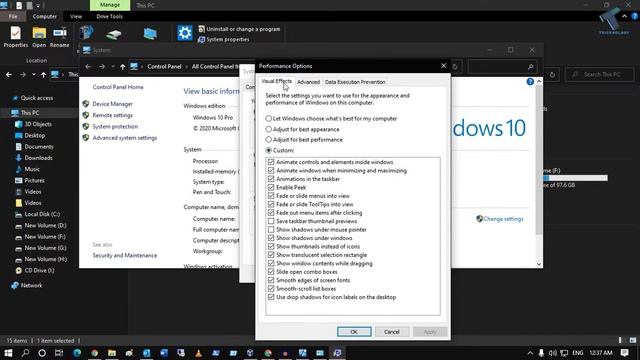Open taskbar search
The height and width of the screenshot is (360, 640).
tap(25, 353)
